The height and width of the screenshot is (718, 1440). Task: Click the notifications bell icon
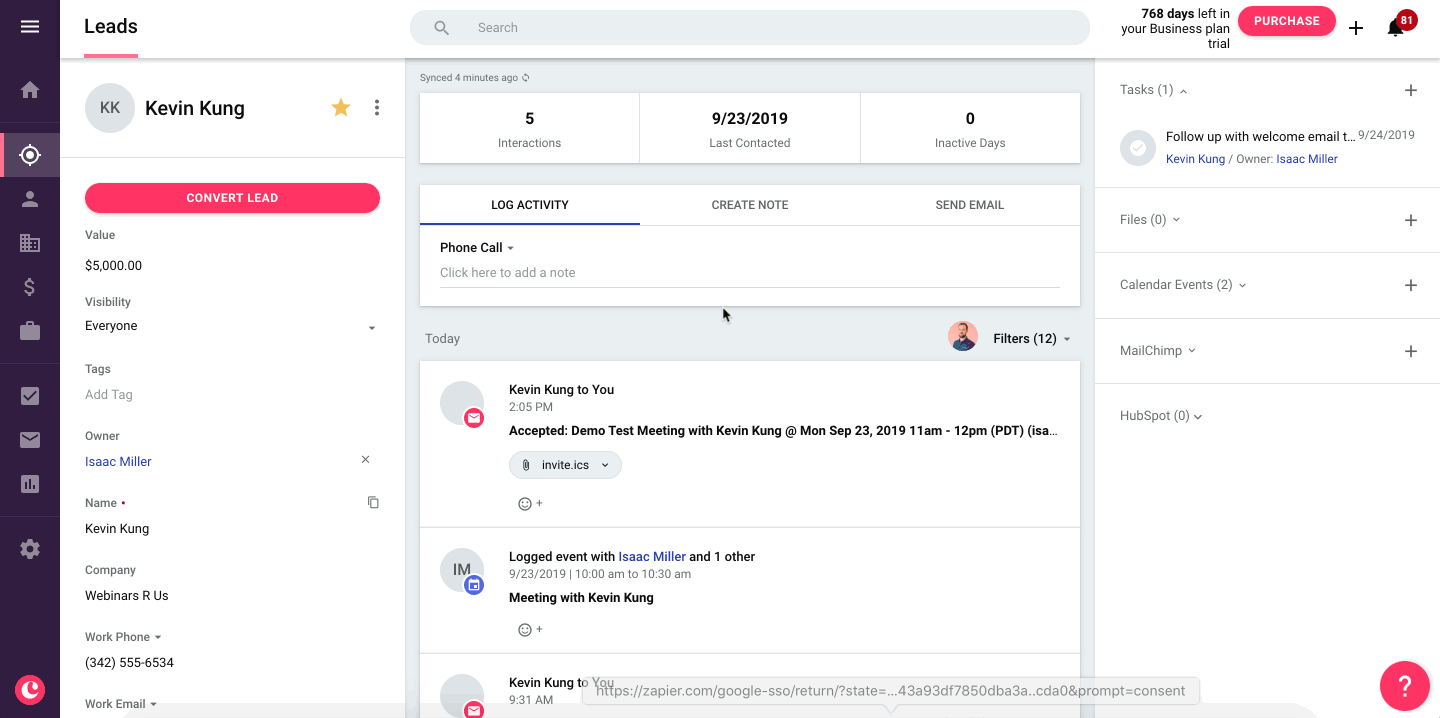click(1395, 28)
